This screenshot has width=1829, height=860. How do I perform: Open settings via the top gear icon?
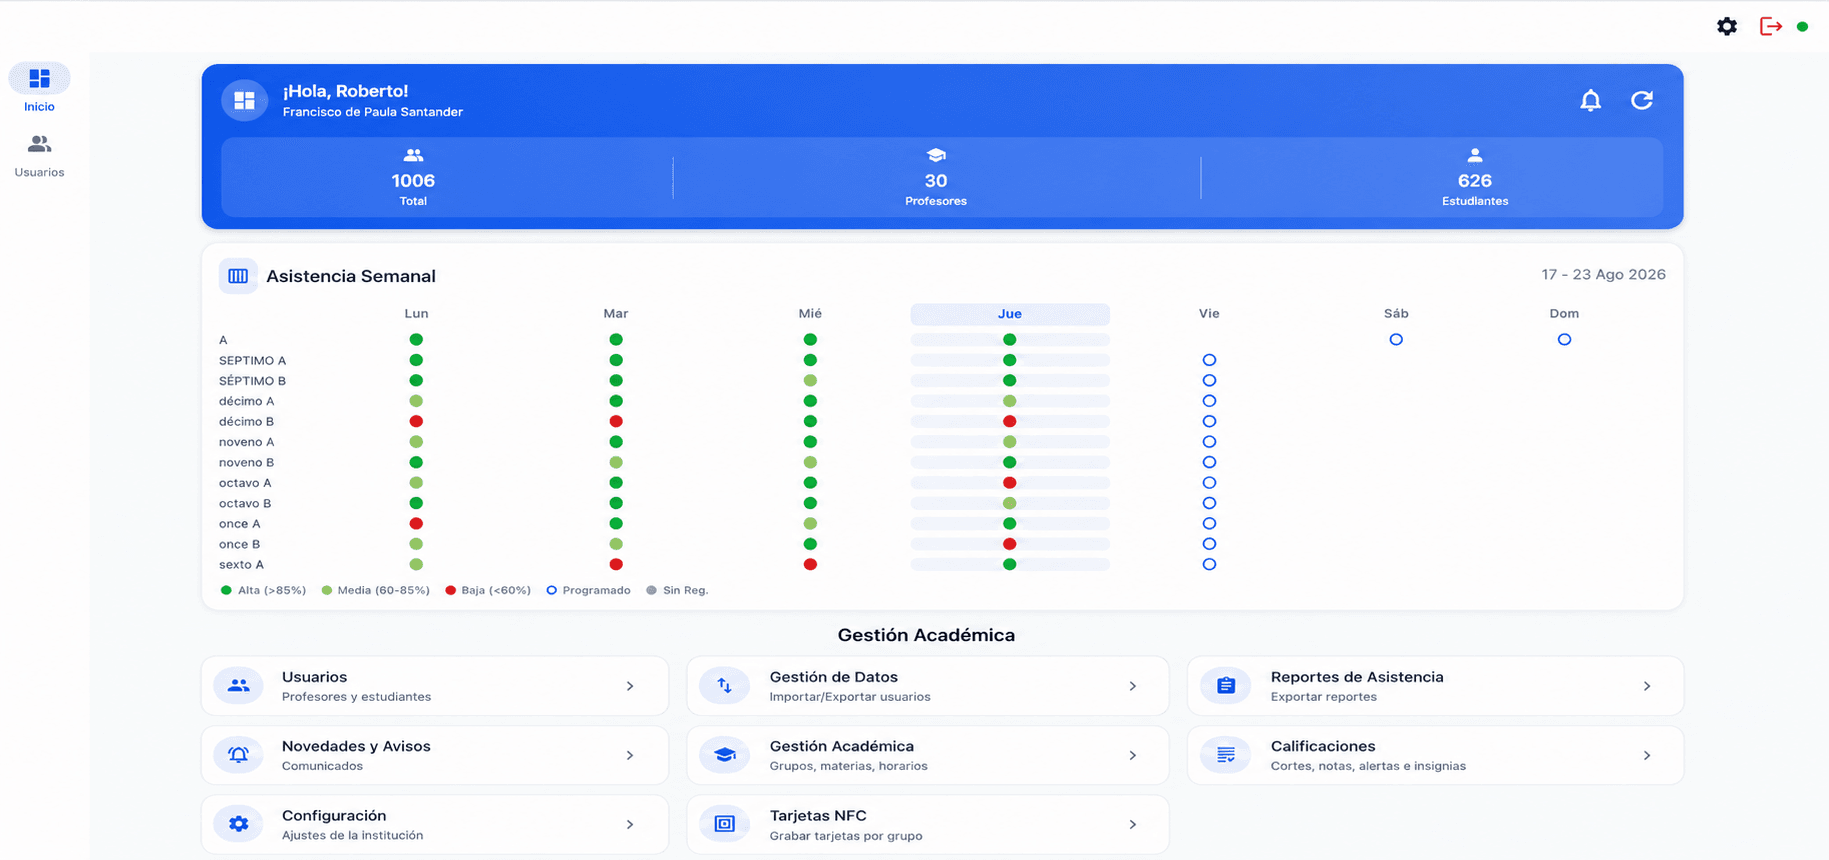coord(1727,27)
